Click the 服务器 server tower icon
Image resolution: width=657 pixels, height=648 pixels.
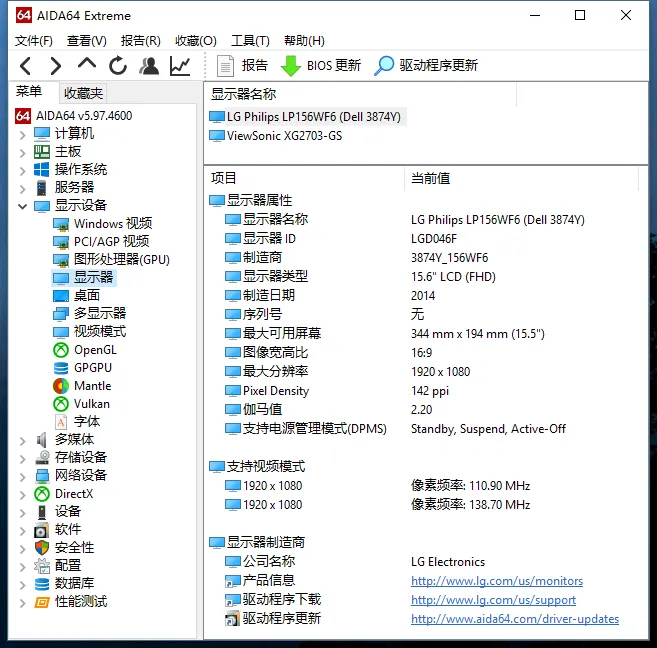click(41, 188)
